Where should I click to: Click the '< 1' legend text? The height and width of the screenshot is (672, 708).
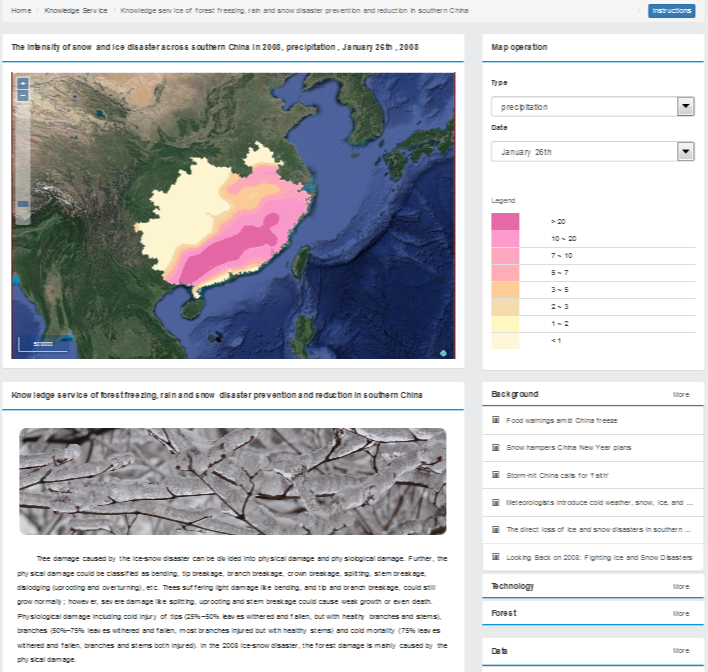pyautogui.click(x=556, y=341)
